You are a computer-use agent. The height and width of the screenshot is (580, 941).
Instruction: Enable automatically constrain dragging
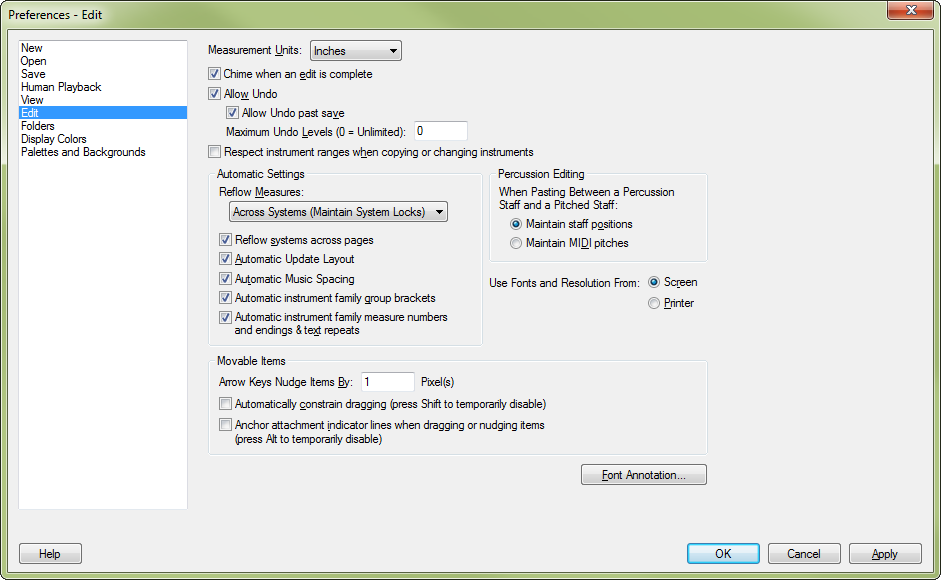[x=225, y=403]
